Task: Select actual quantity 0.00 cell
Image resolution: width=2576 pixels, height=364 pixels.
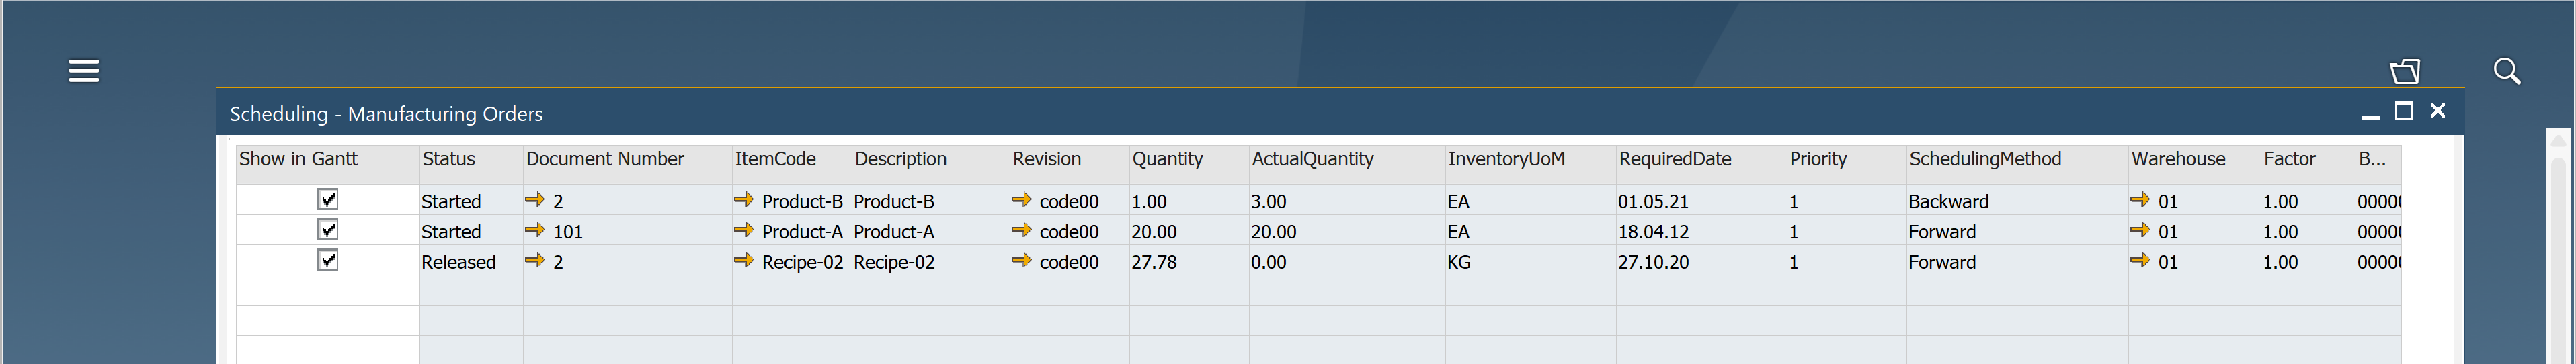Action: tap(1347, 261)
